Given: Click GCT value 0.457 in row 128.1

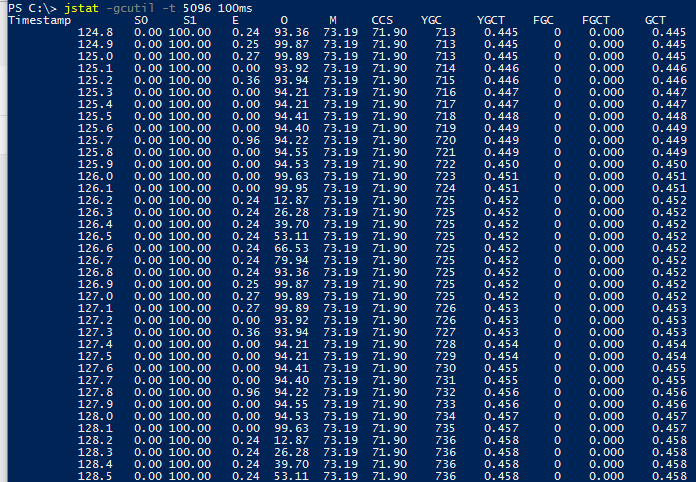Looking at the screenshot, I should pyautogui.click(x=669, y=428).
